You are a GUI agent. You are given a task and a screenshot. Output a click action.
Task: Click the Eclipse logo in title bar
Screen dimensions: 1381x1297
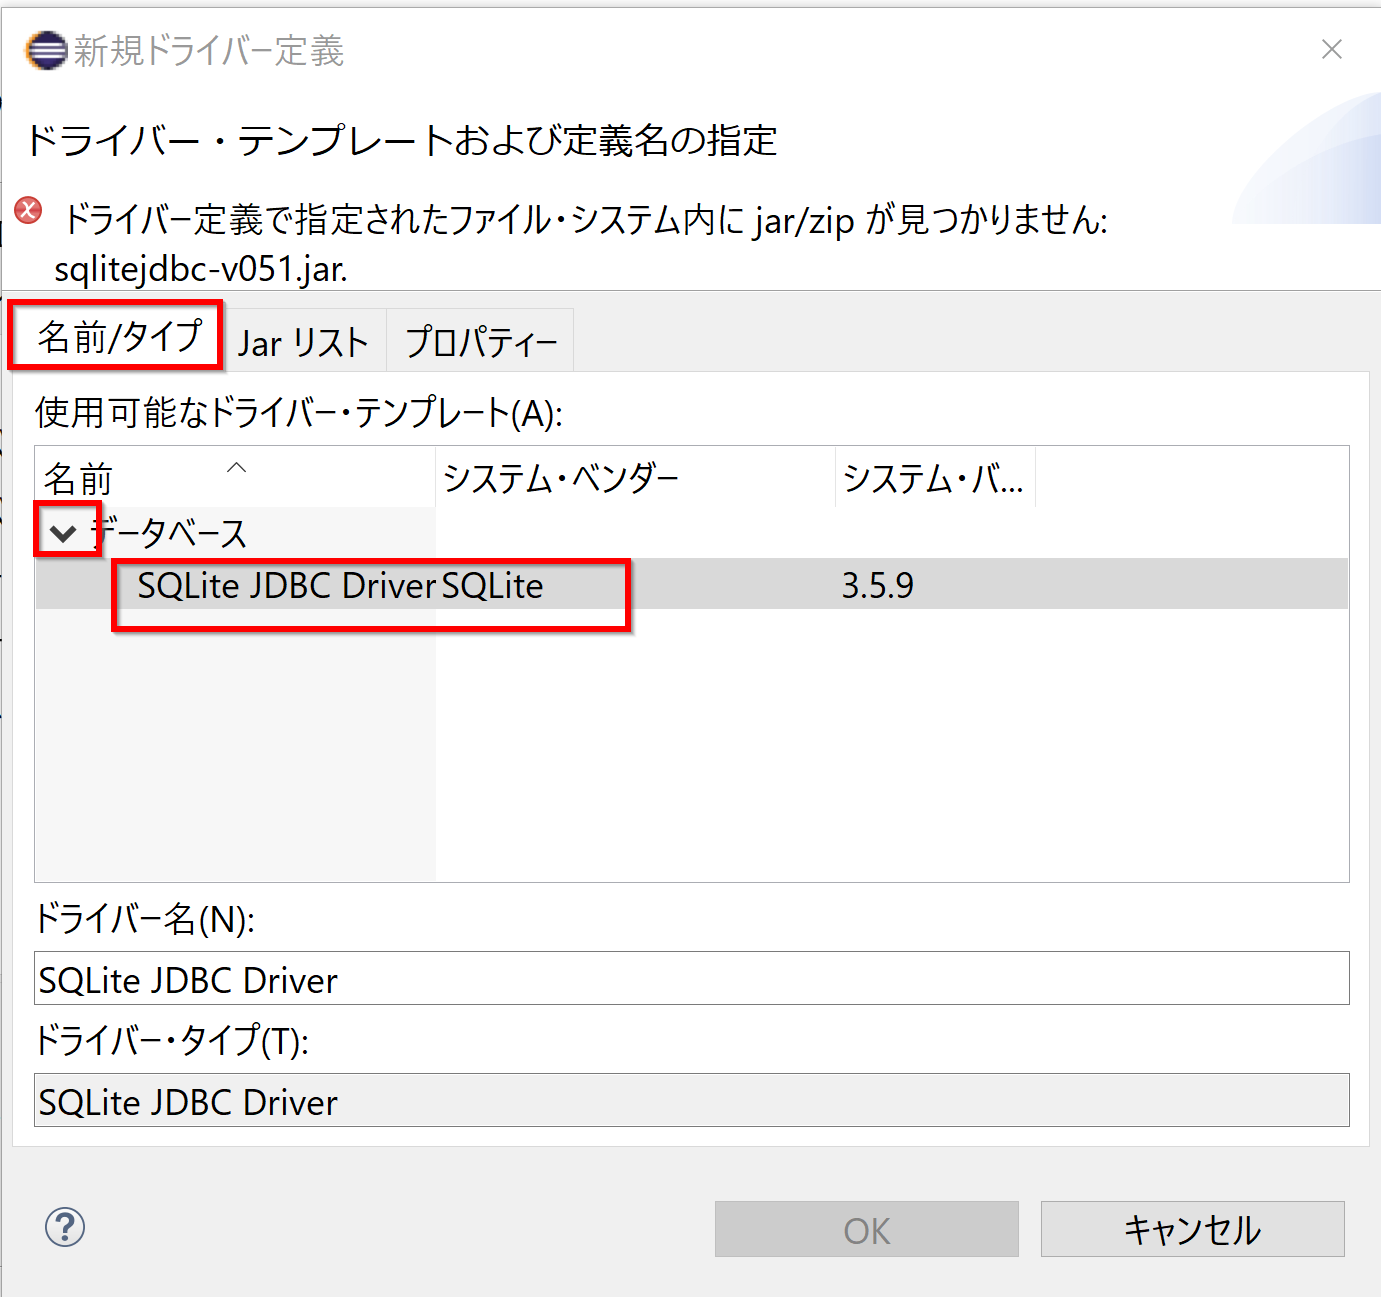pos(46,50)
